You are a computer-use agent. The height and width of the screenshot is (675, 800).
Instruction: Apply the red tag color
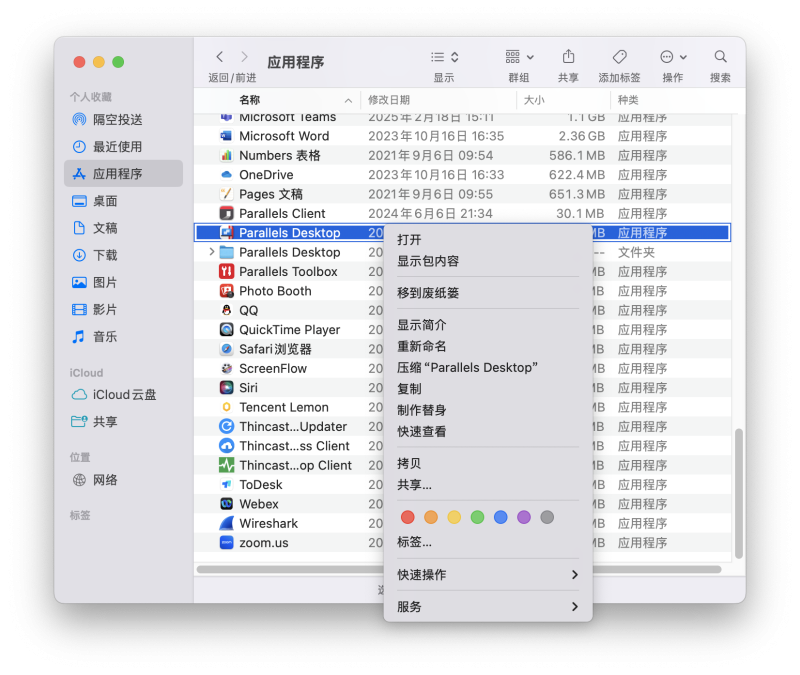pos(408,517)
